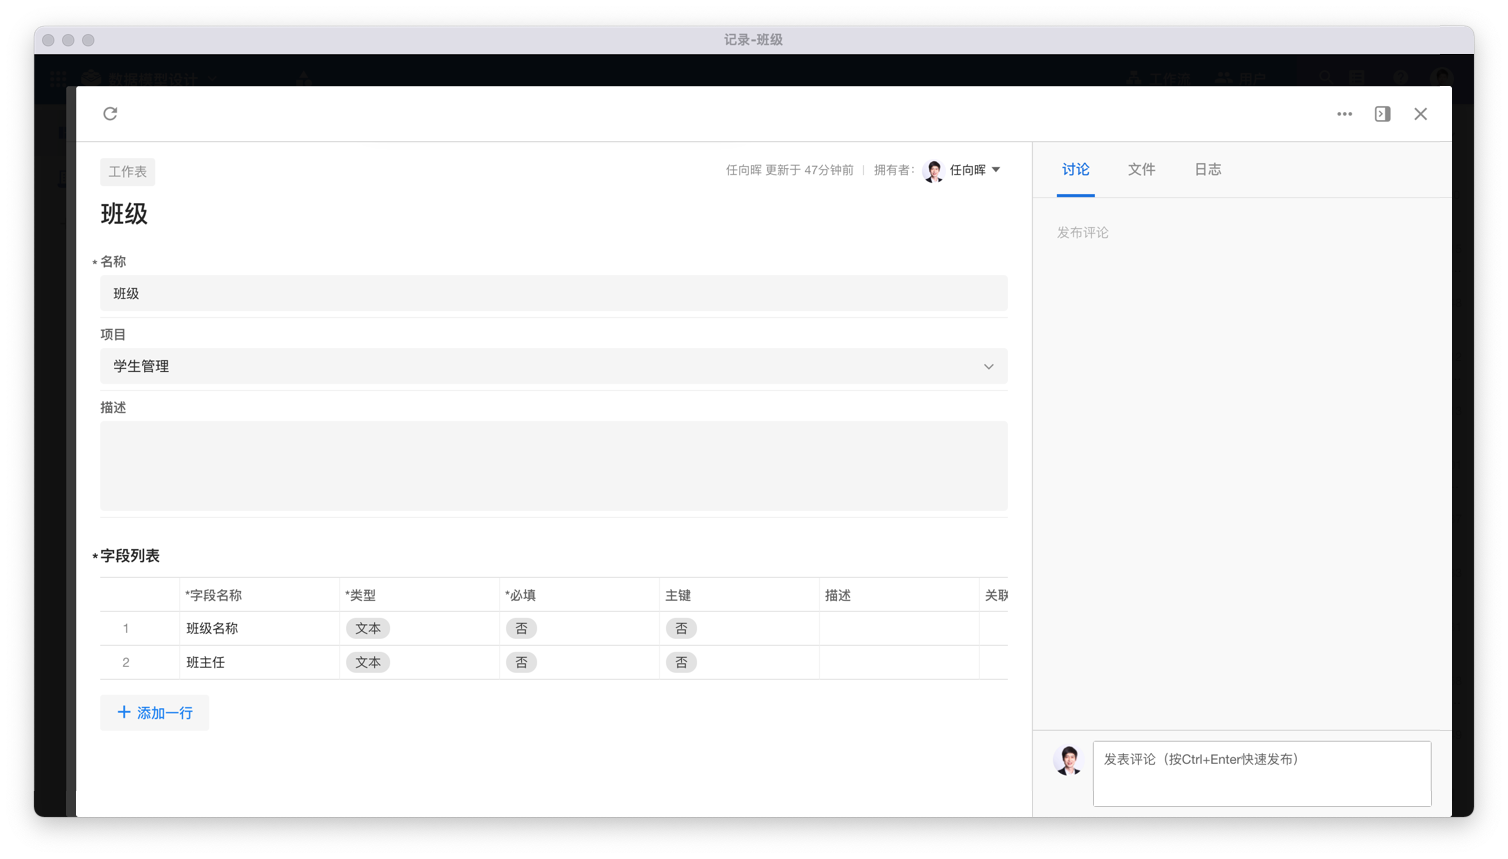Close the record dialog with X
The height and width of the screenshot is (859, 1508).
1420,114
